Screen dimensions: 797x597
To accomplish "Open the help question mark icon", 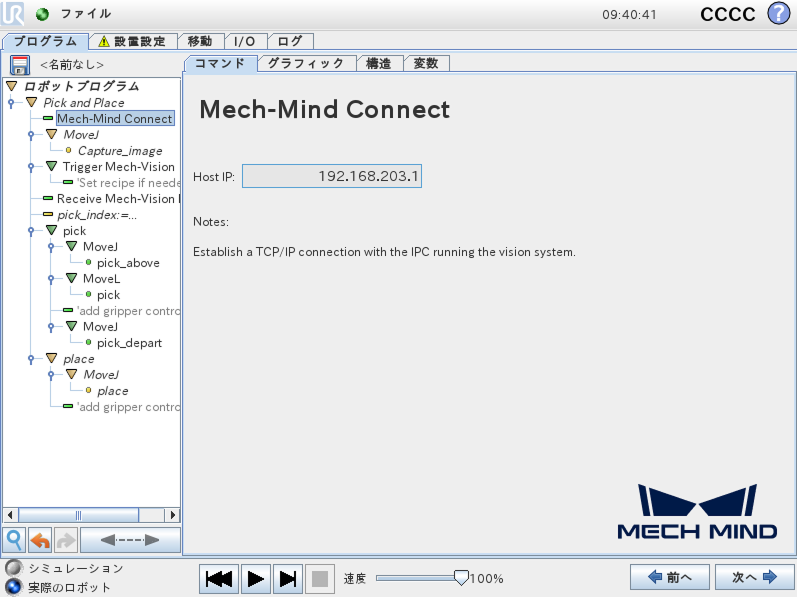I will [x=778, y=13].
